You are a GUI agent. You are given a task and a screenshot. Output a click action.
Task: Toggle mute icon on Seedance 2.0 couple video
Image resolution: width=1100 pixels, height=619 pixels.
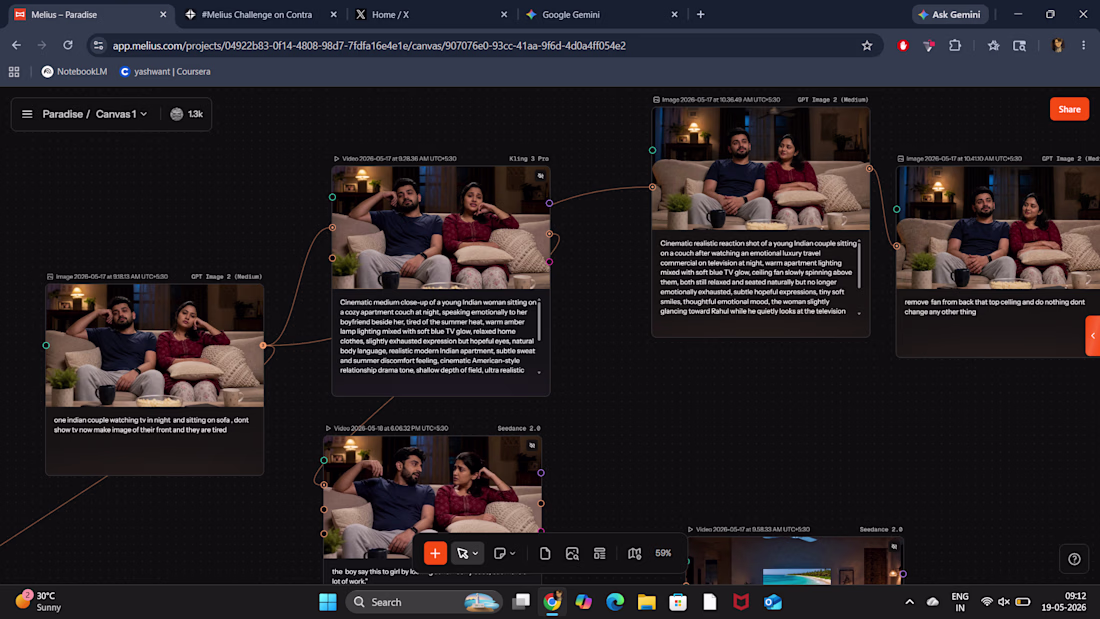pyautogui.click(x=532, y=445)
